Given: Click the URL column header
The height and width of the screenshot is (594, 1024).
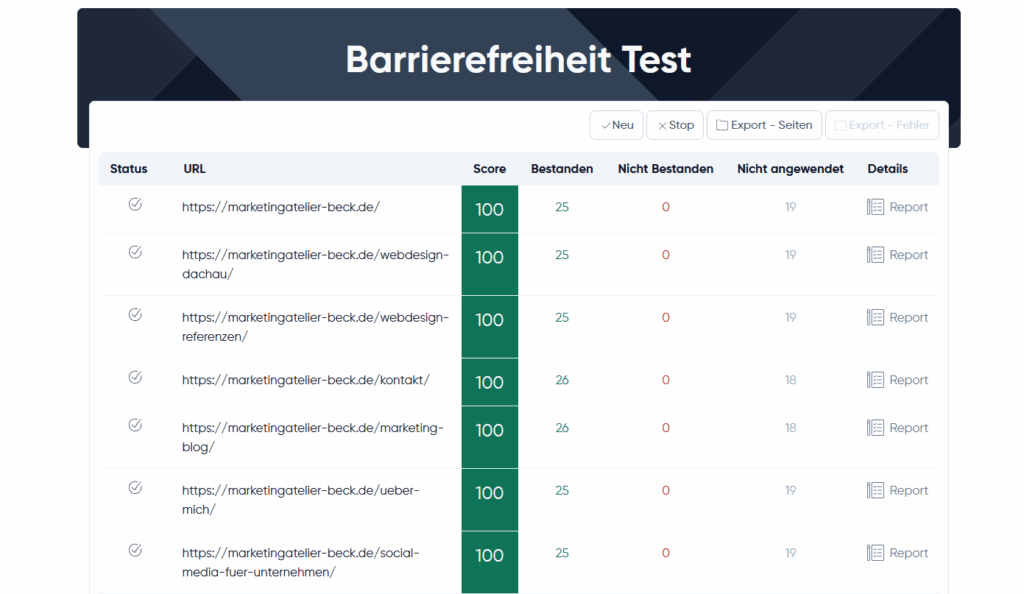Looking at the screenshot, I should [x=195, y=168].
